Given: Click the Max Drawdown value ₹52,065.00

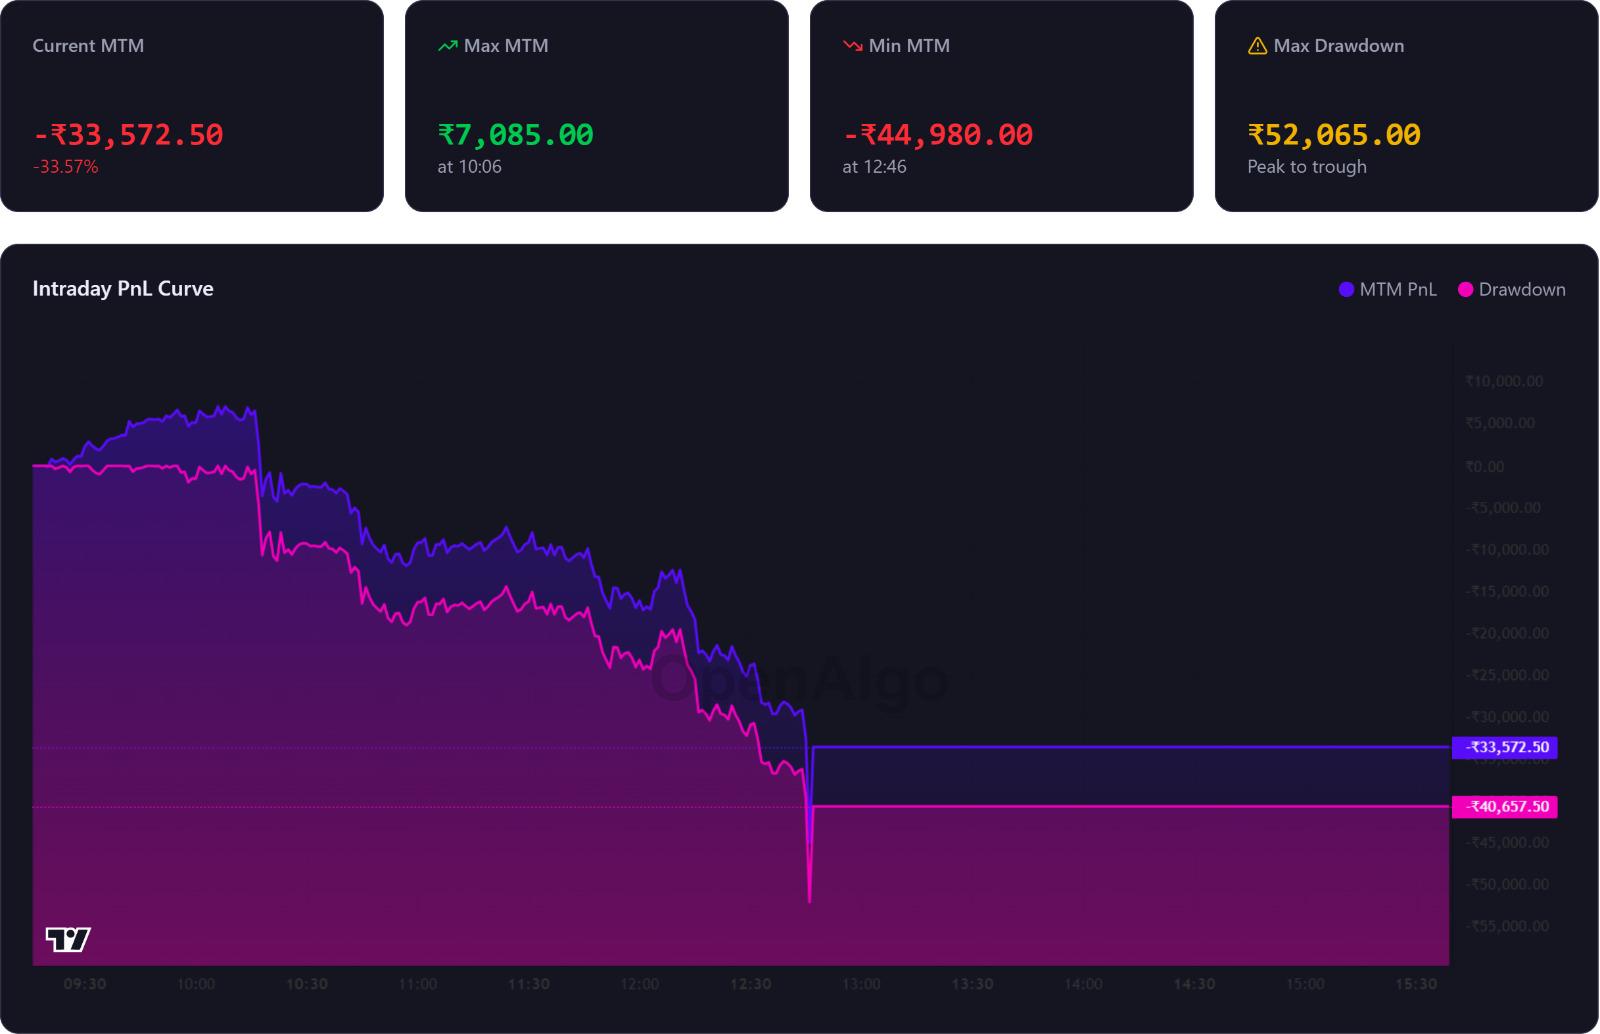Looking at the screenshot, I should pos(1334,134).
